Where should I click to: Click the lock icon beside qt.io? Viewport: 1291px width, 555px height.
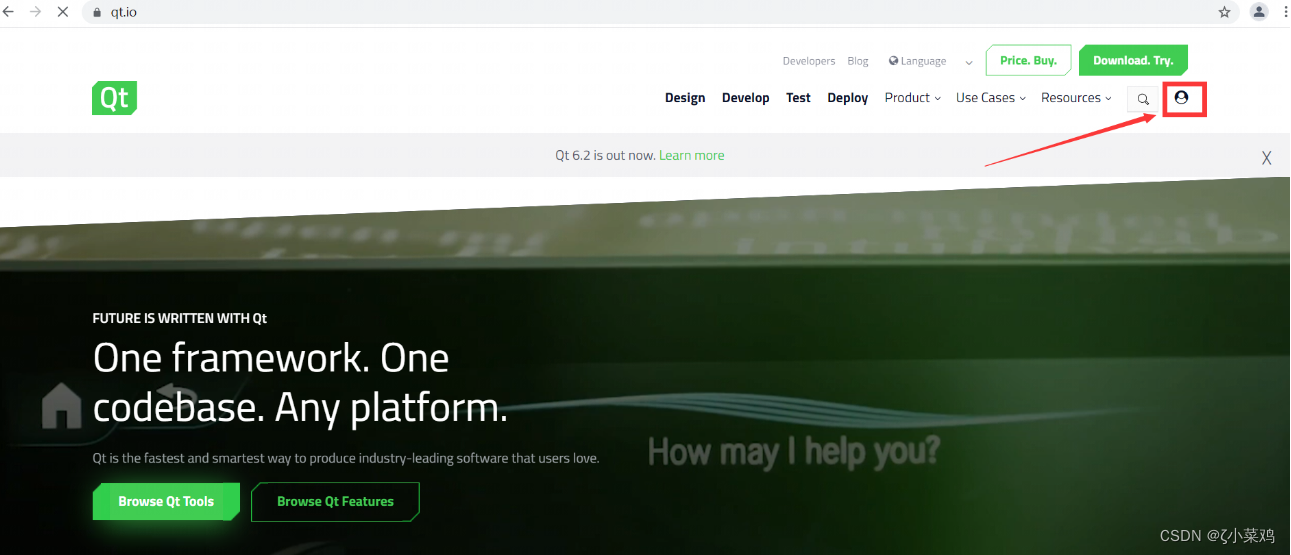(97, 13)
